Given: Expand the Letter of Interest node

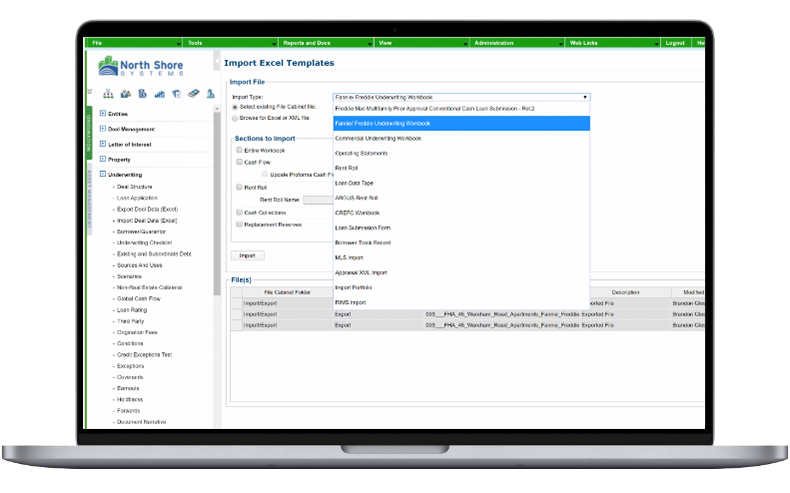Looking at the screenshot, I should tap(103, 144).
